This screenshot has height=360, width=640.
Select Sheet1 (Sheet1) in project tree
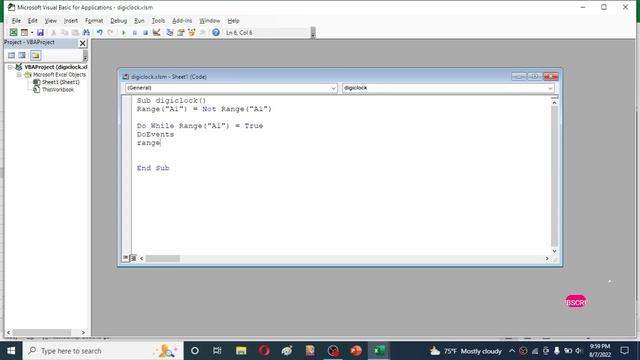pyautogui.click(x=61, y=82)
